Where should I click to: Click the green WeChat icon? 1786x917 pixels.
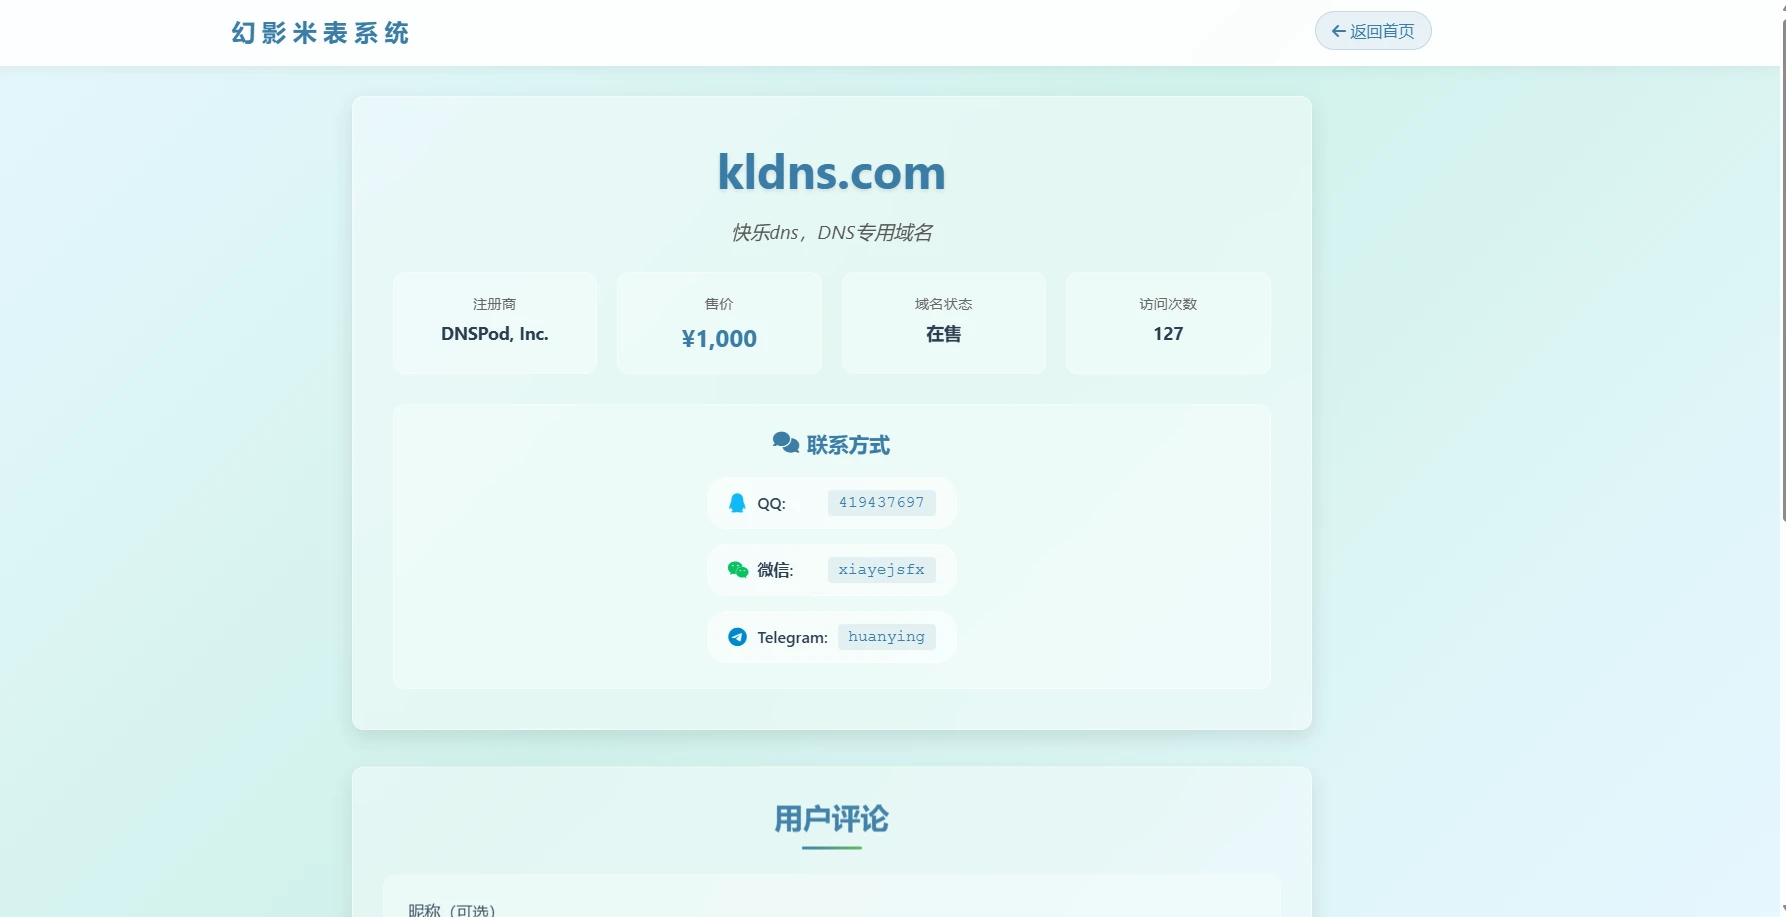[x=738, y=570]
